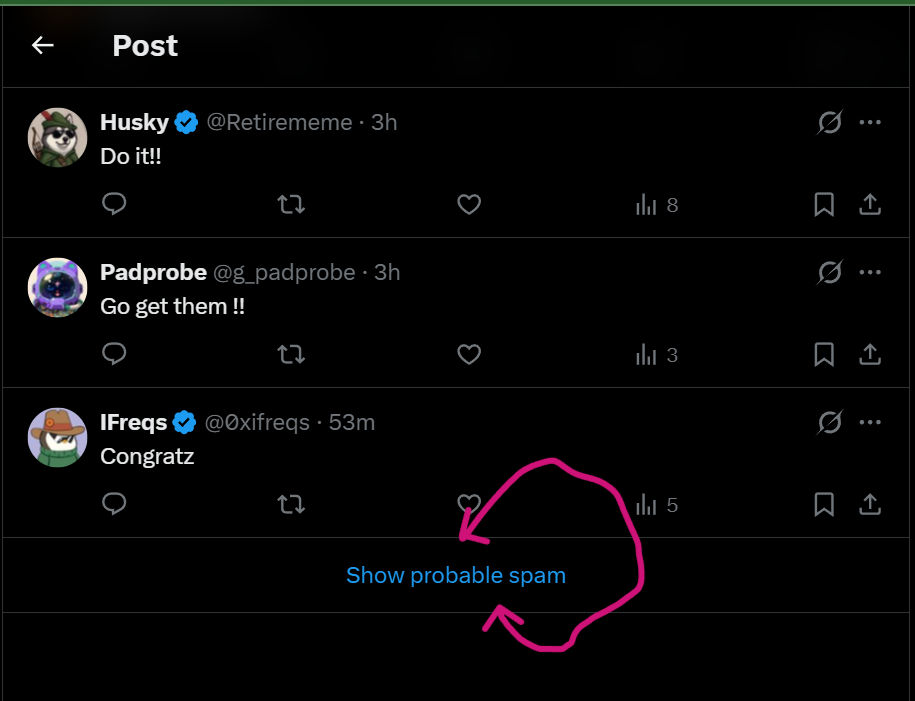Repost Padprobe's reply
The height and width of the screenshot is (701, 915).
291,354
